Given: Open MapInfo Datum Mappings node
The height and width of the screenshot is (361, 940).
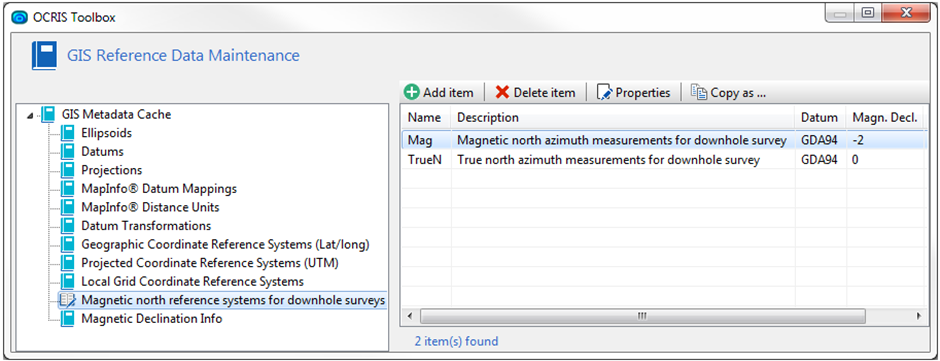Looking at the screenshot, I should 159,188.
